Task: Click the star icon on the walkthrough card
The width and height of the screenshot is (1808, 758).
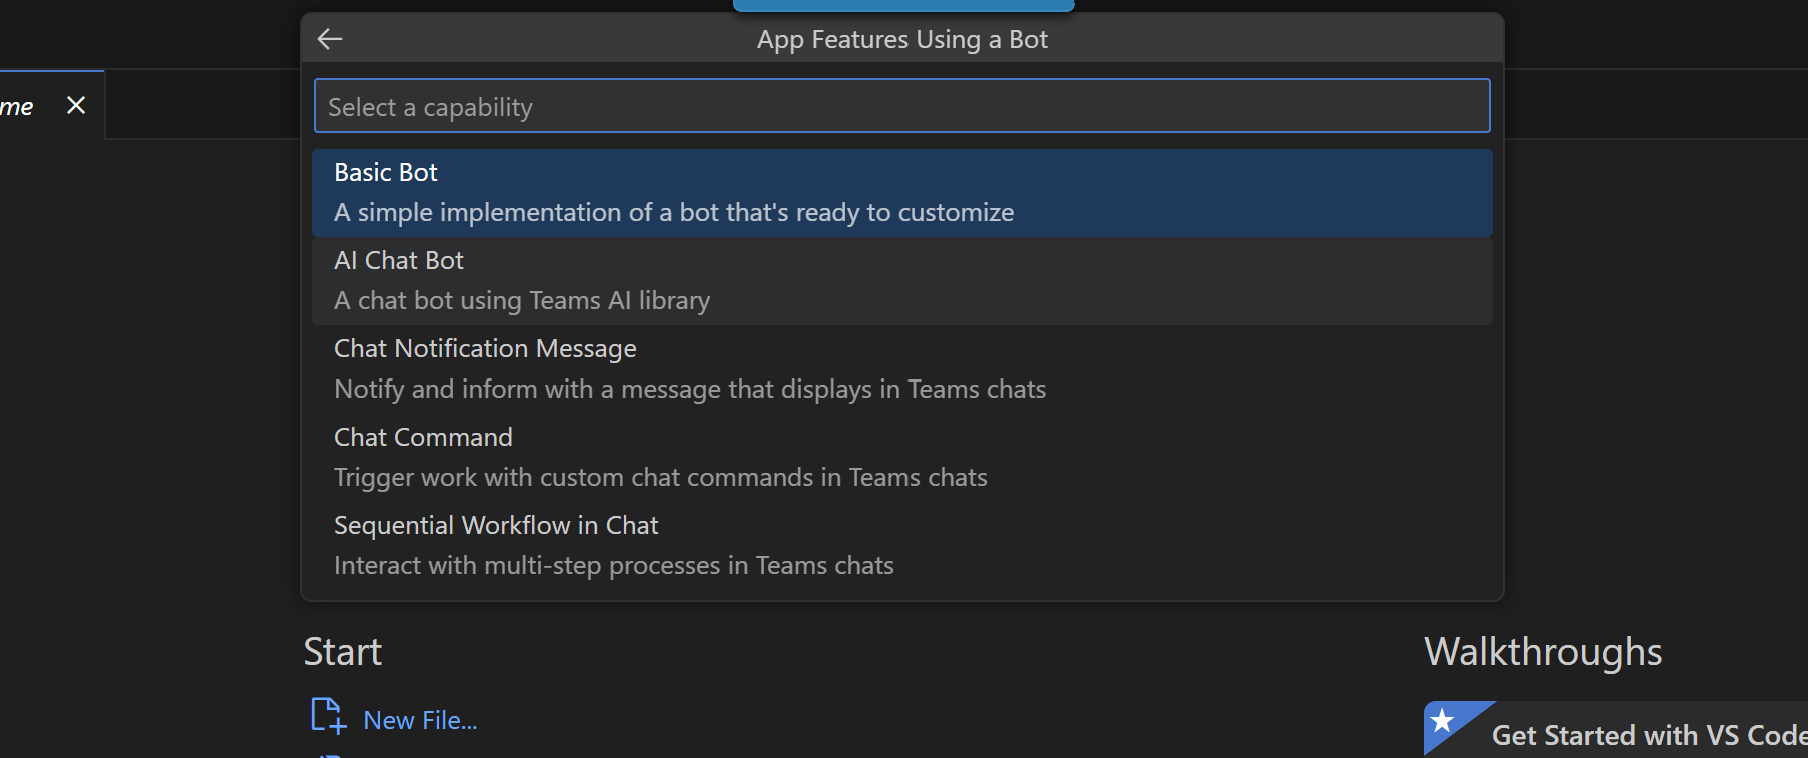Action: [x=1443, y=719]
